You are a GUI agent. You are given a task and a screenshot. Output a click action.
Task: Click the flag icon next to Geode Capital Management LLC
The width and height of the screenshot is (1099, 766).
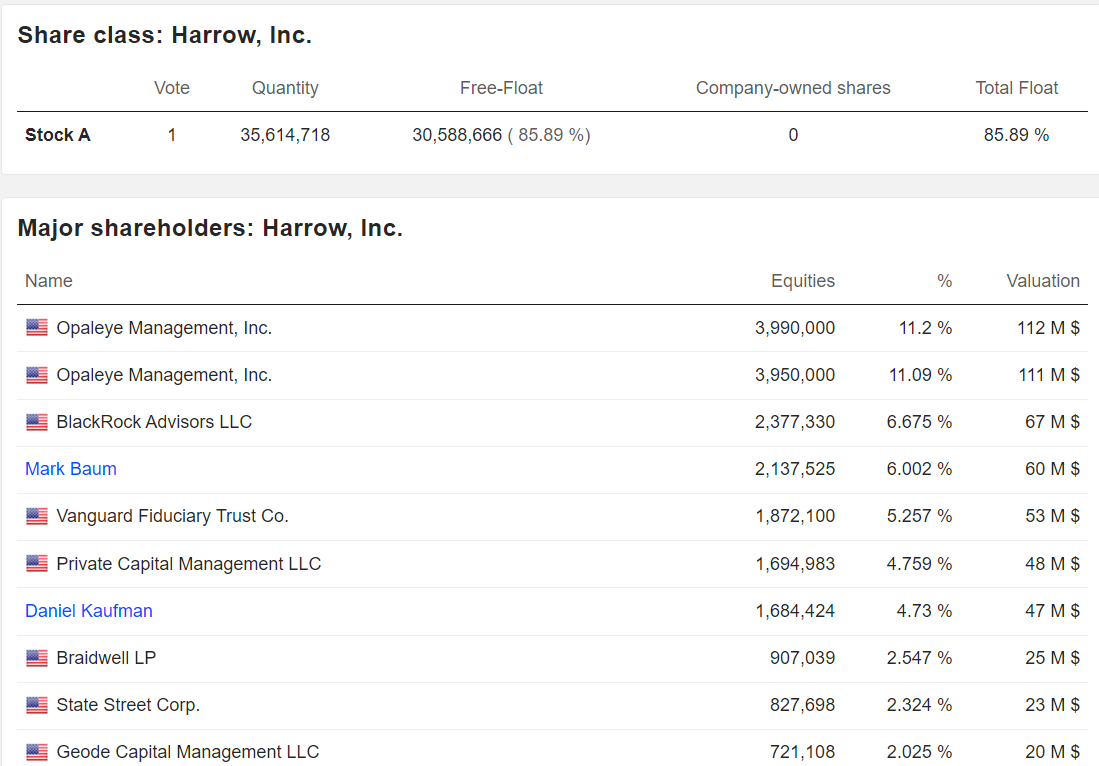tap(37, 751)
